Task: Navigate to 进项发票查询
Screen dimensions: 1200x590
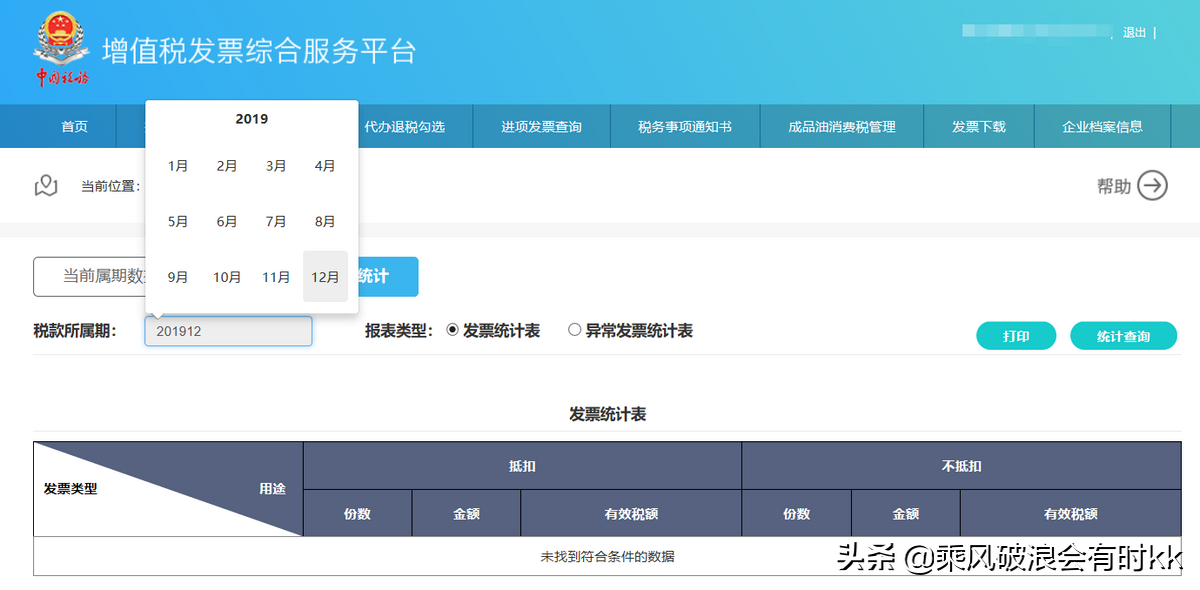Action: 541,126
